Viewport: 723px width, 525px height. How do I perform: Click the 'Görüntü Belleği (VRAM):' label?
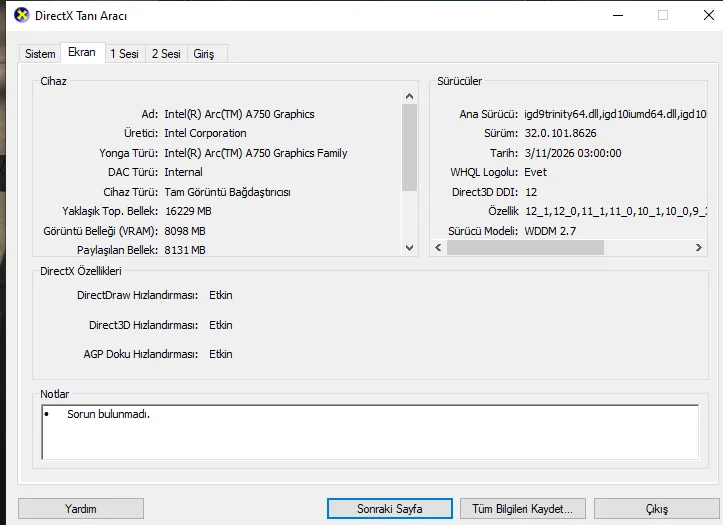click(x=101, y=231)
